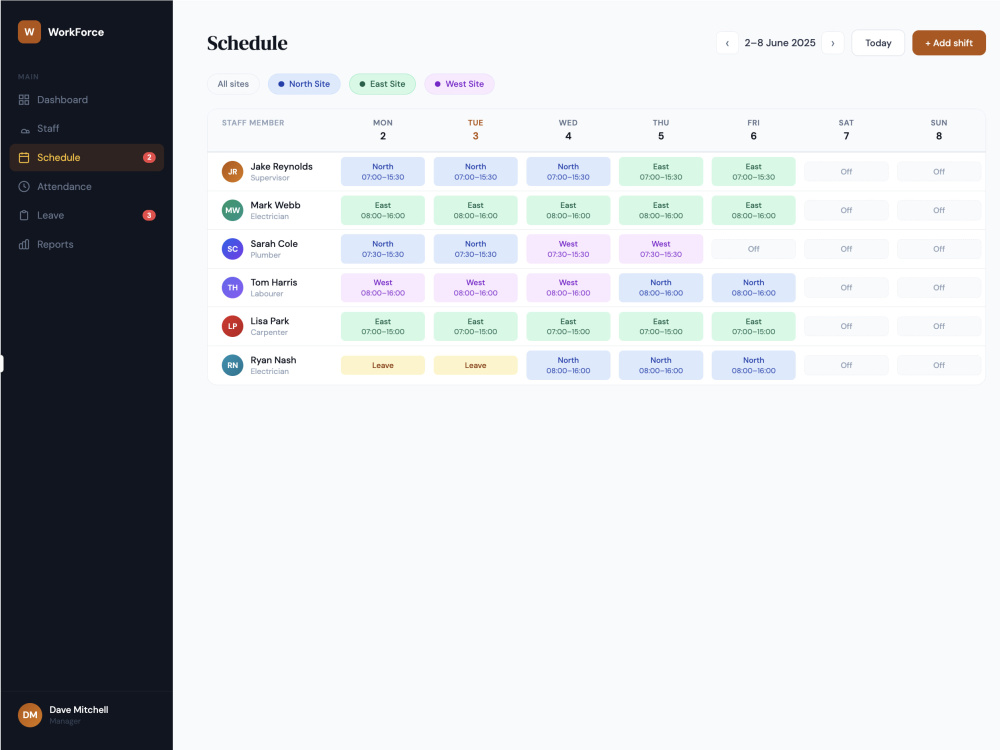The height and width of the screenshot is (750, 1000).
Task: Open the Attendance page
Action: 87,187
